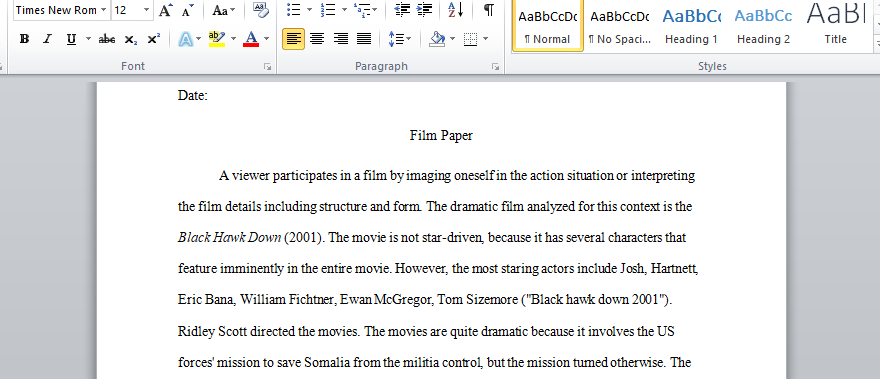Open the font name combo box

point(61,10)
